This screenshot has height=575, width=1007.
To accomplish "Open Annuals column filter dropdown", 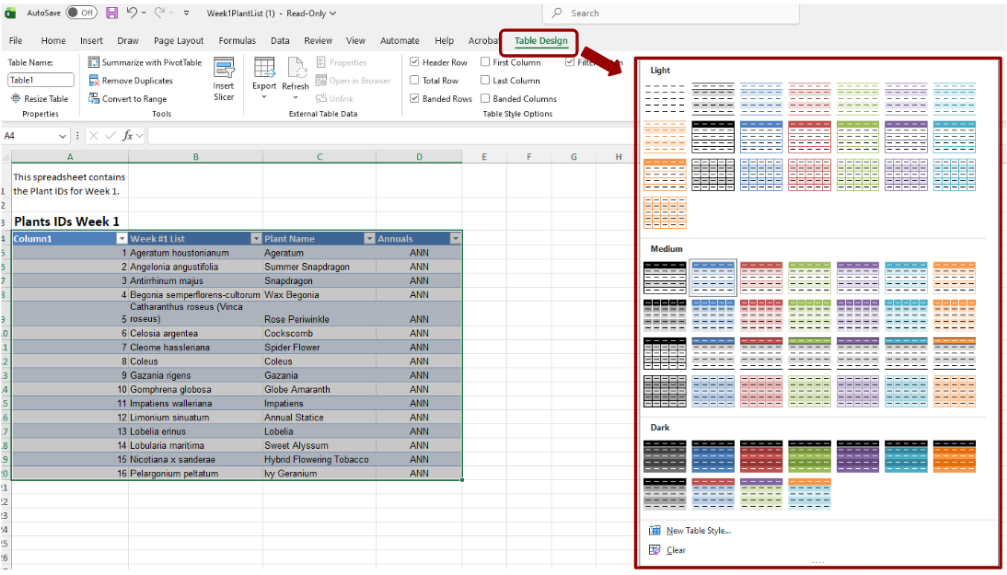I will pyautogui.click(x=455, y=238).
